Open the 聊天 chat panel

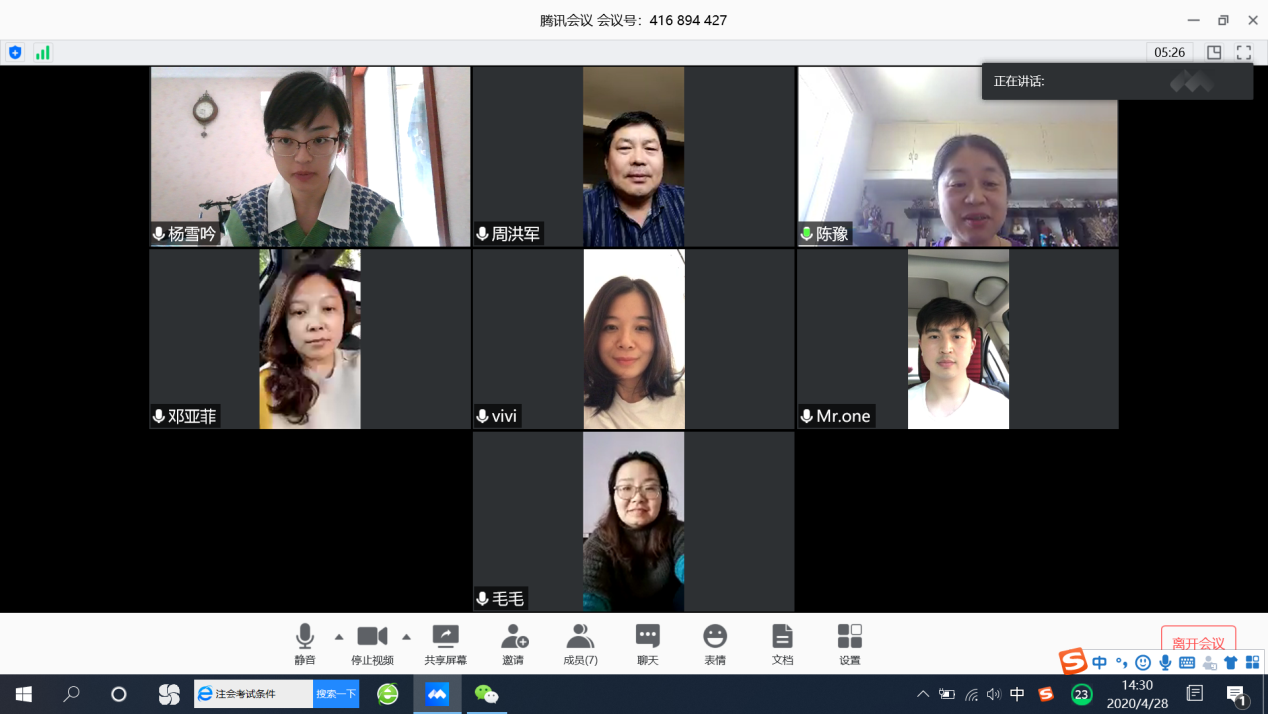(647, 644)
